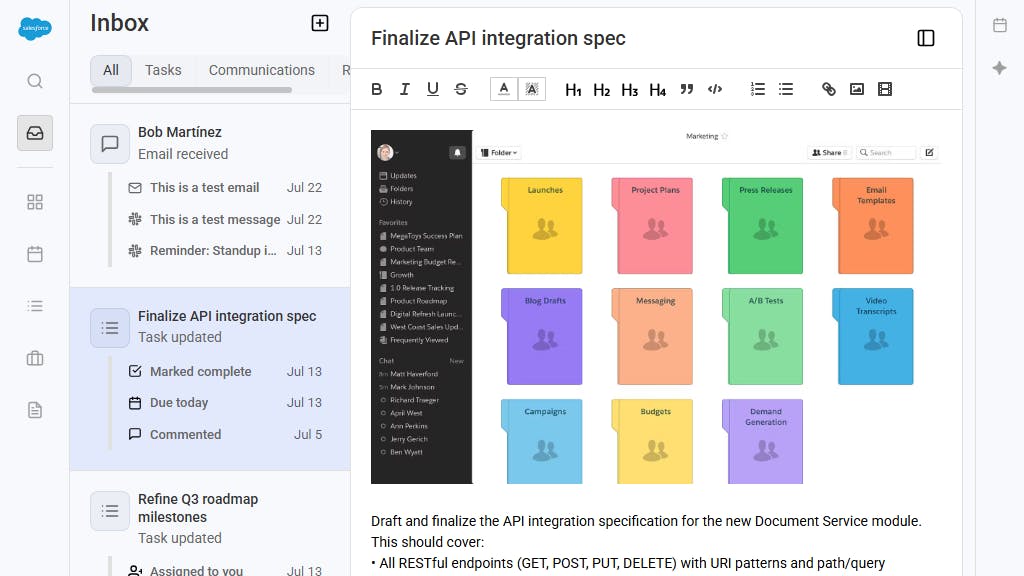
Task: Toggle the numbered list format
Action: 758,89
